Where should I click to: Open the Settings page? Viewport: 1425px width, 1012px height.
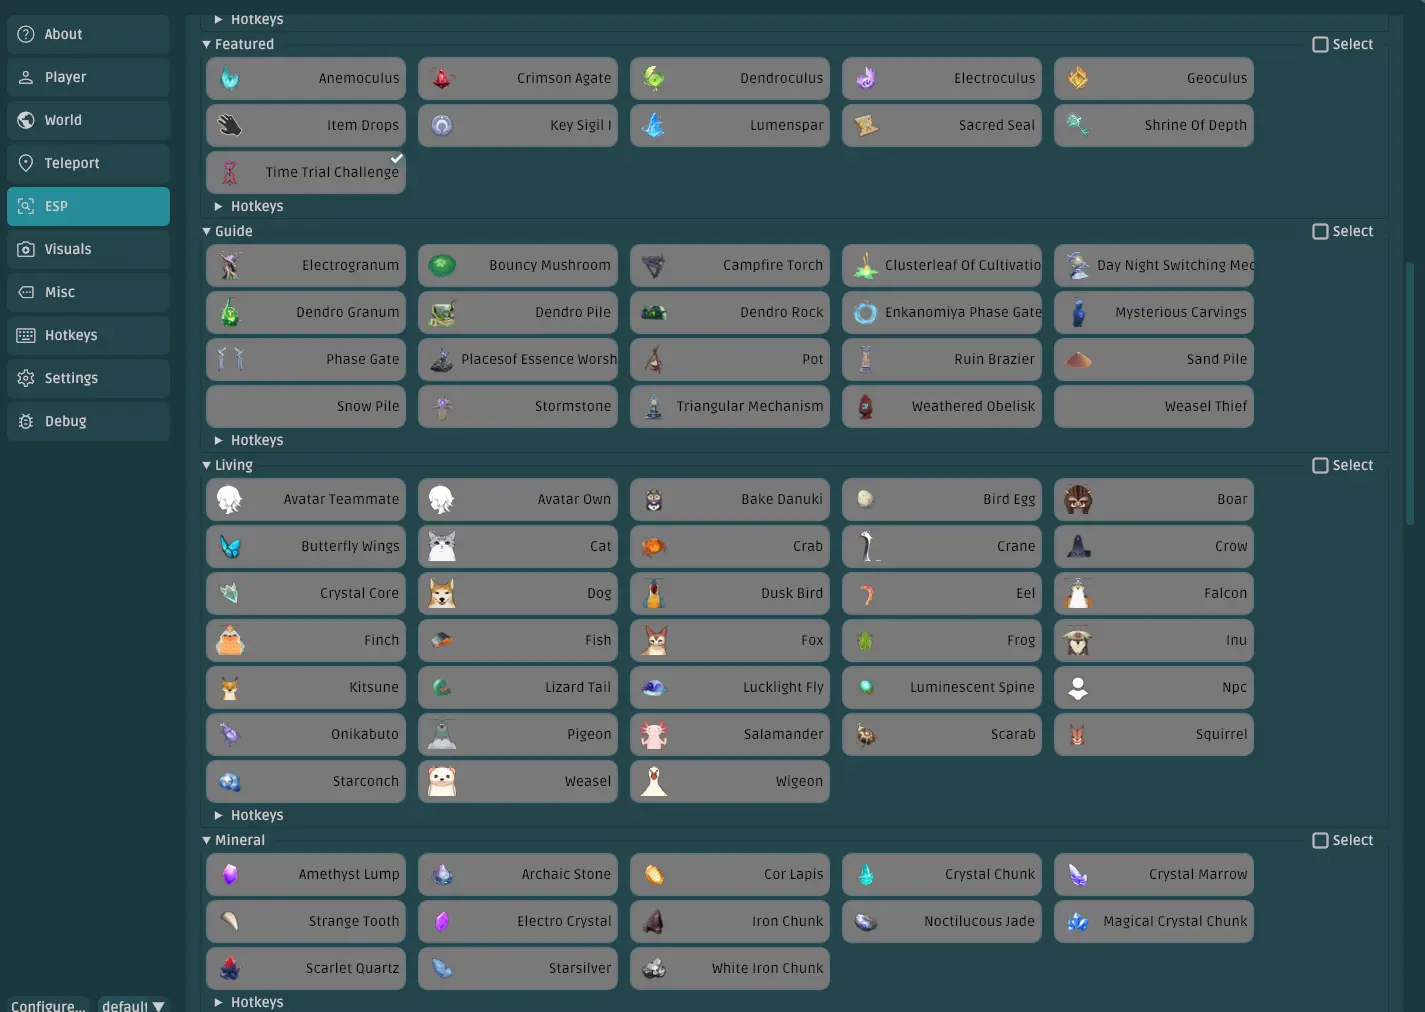tap(88, 378)
